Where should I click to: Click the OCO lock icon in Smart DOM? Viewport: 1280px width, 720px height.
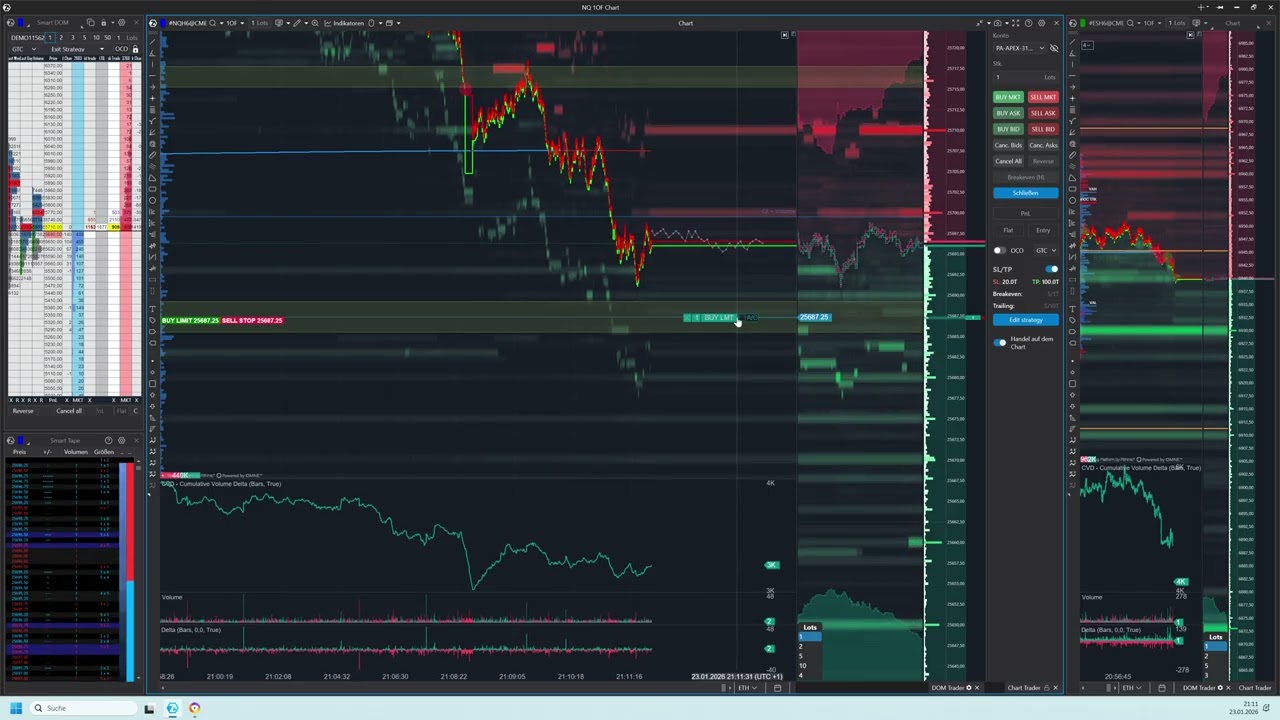tap(135, 49)
